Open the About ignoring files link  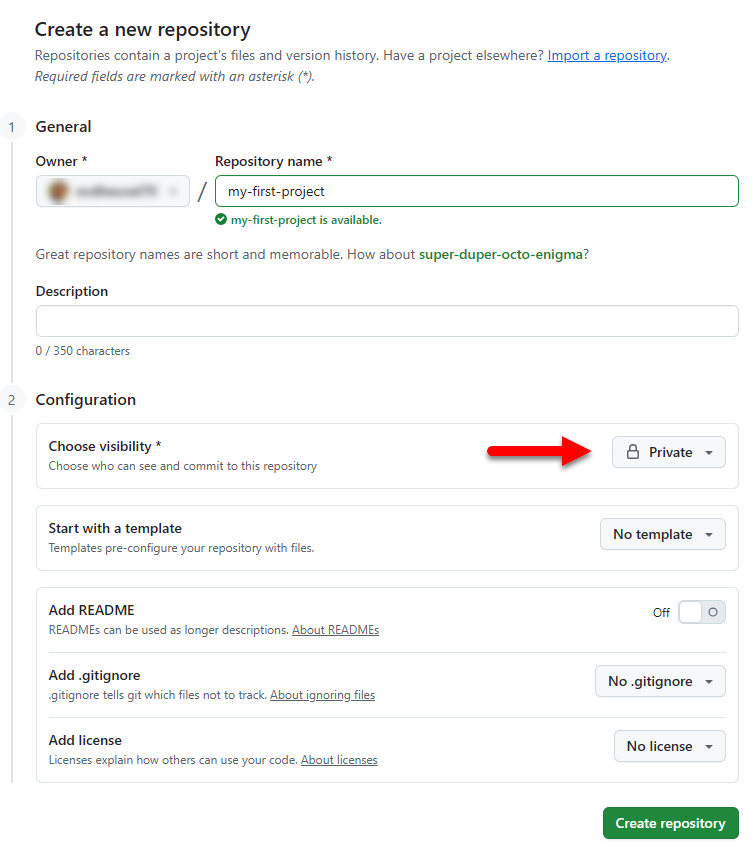[322, 695]
